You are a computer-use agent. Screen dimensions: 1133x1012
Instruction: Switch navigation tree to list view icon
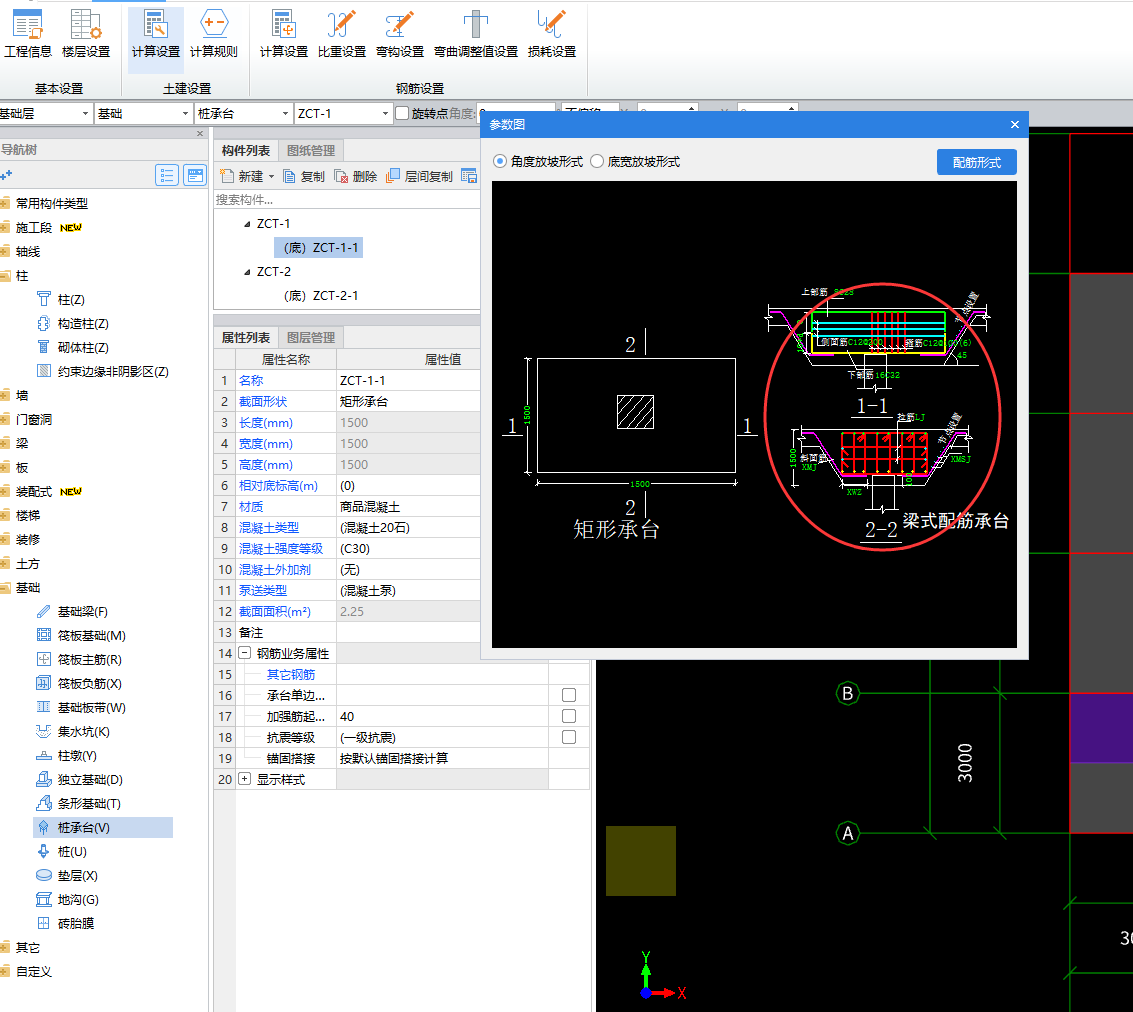coord(167,176)
